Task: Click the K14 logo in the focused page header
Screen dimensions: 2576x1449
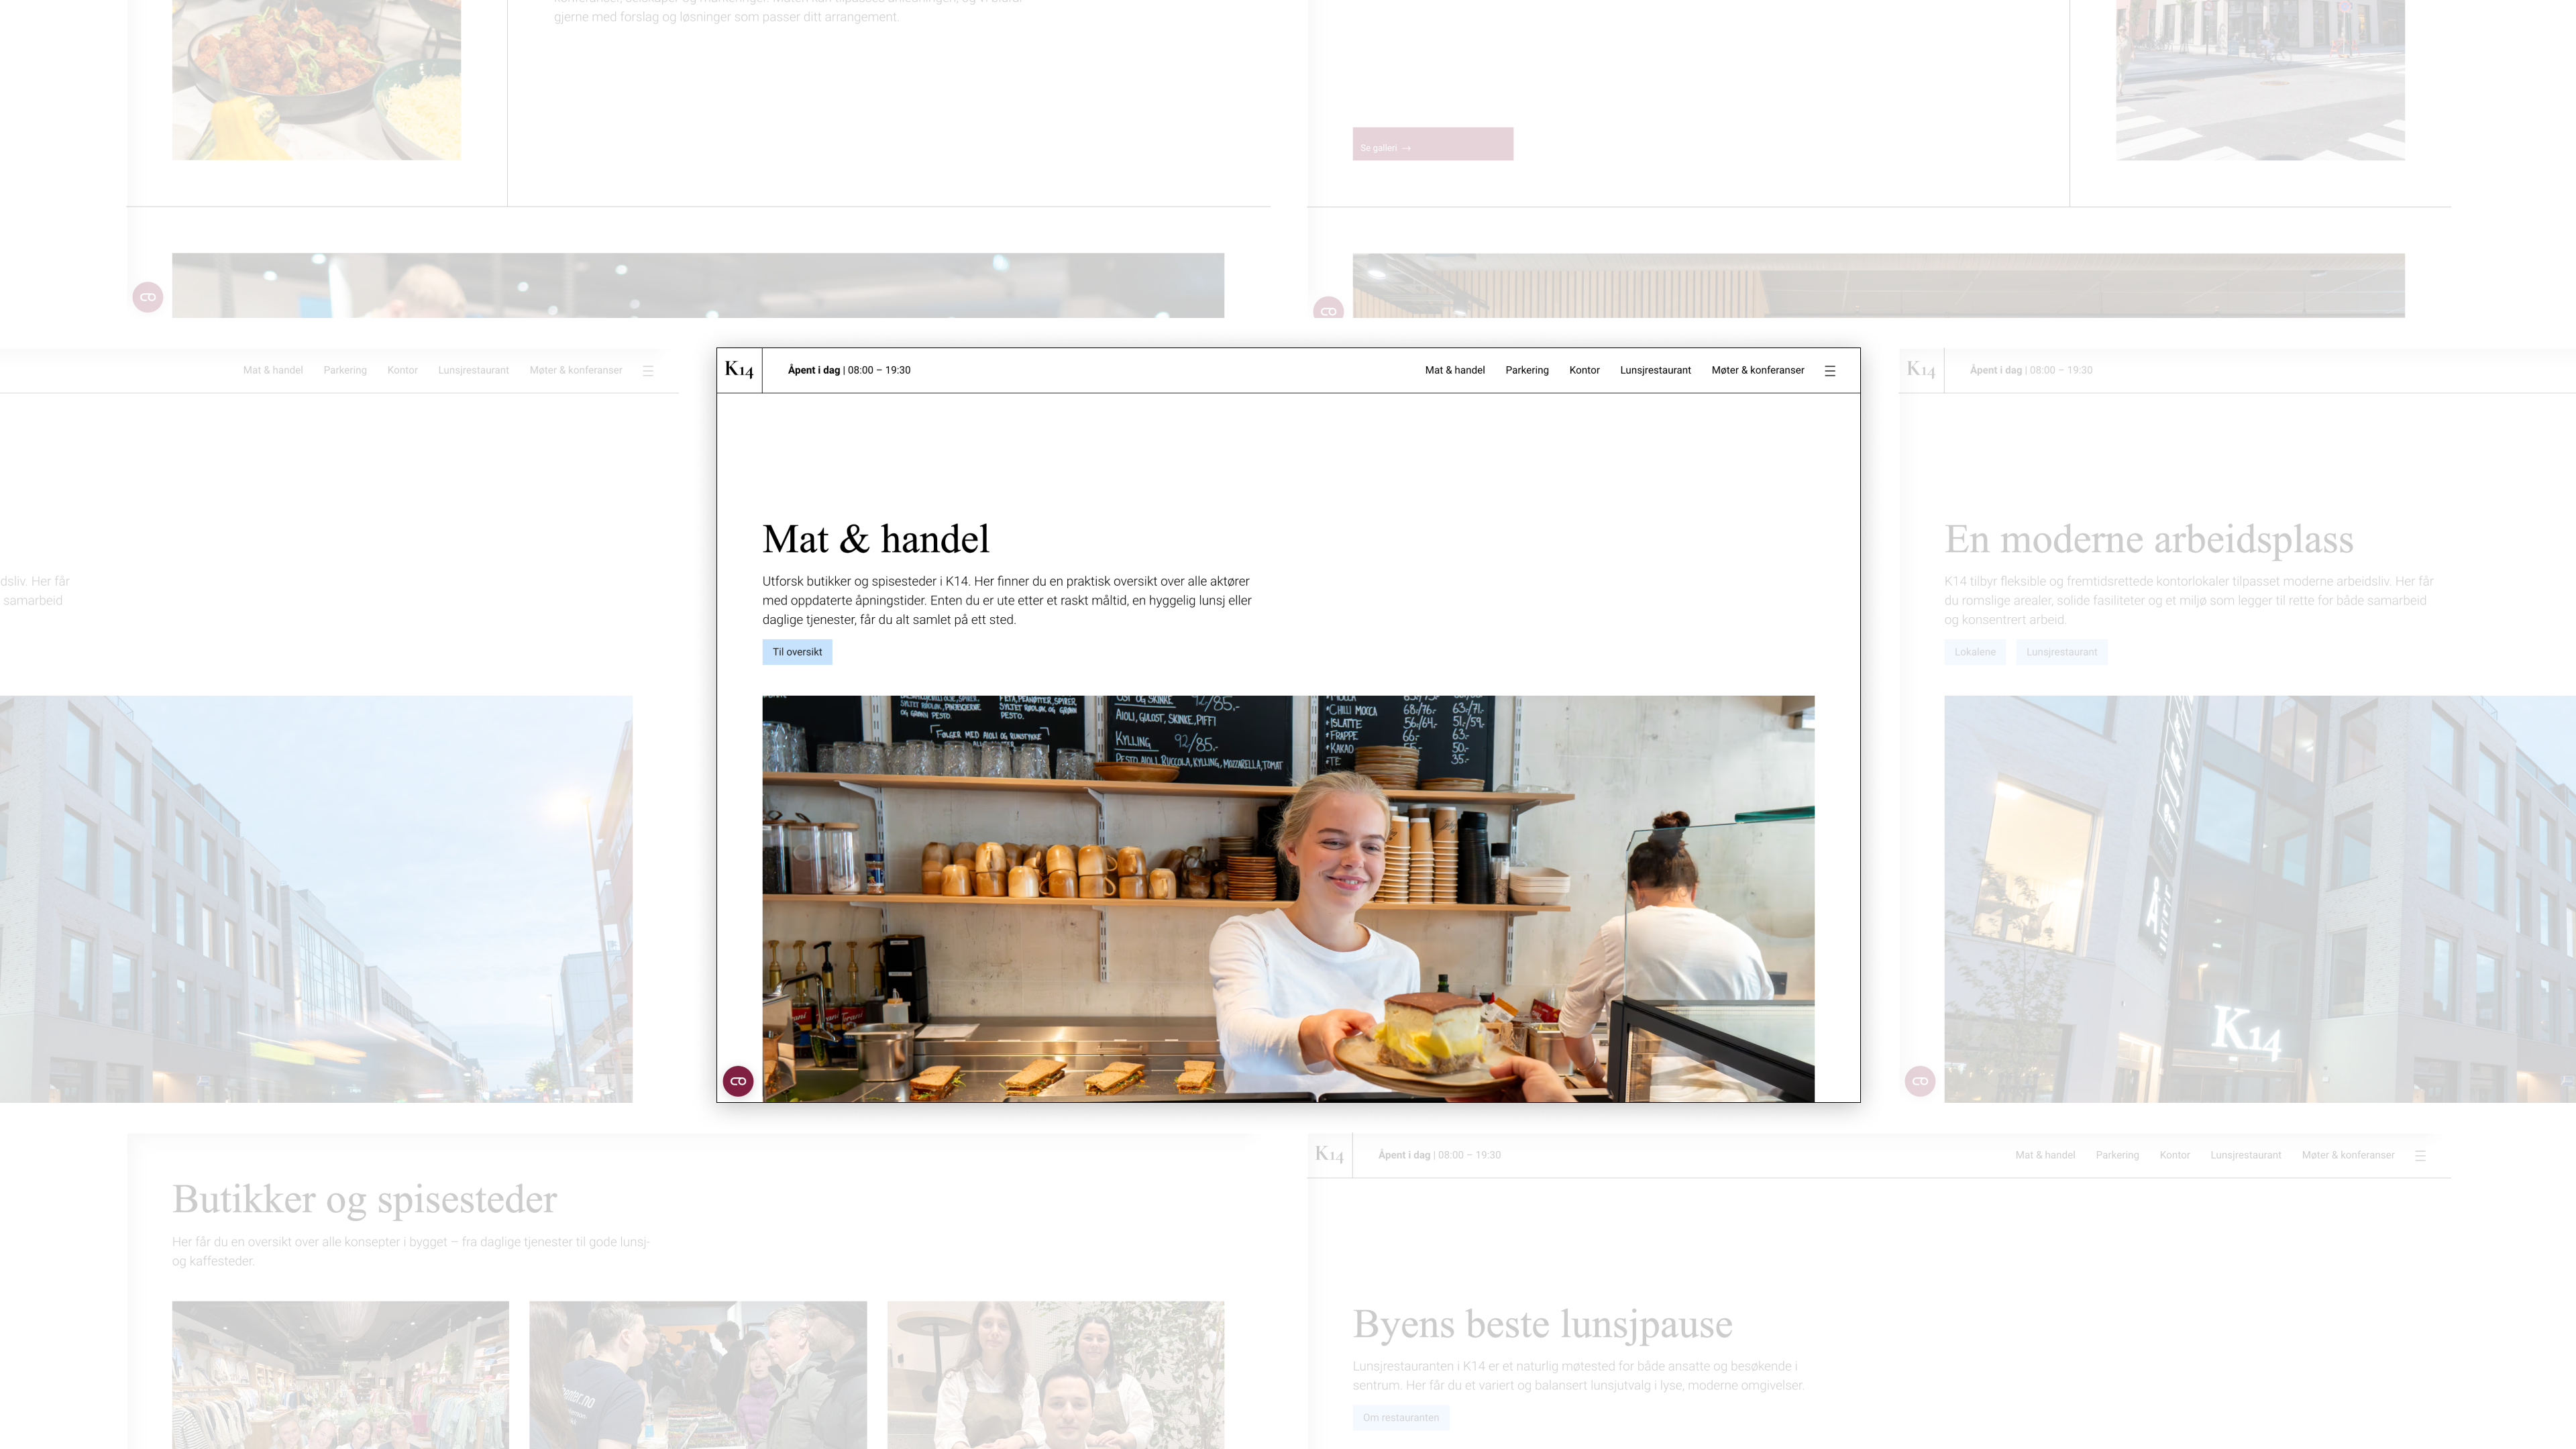Action: click(x=739, y=370)
